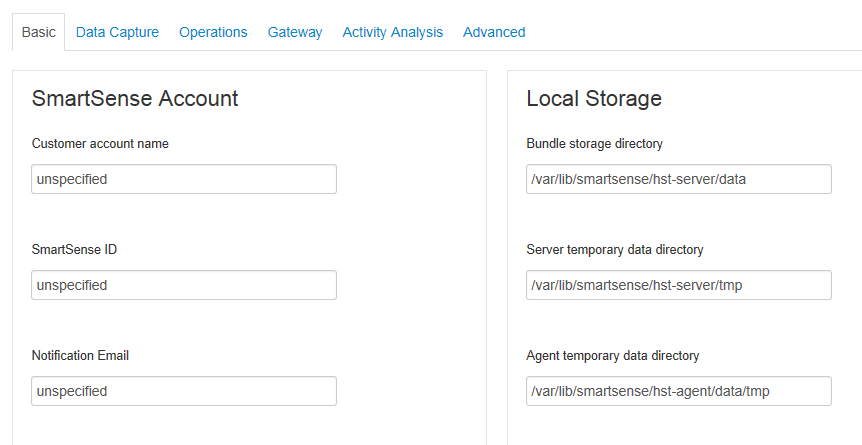The width and height of the screenshot is (862, 445).
Task: Click the "Bundle storage directory" label
Action: [x=594, y=143]
